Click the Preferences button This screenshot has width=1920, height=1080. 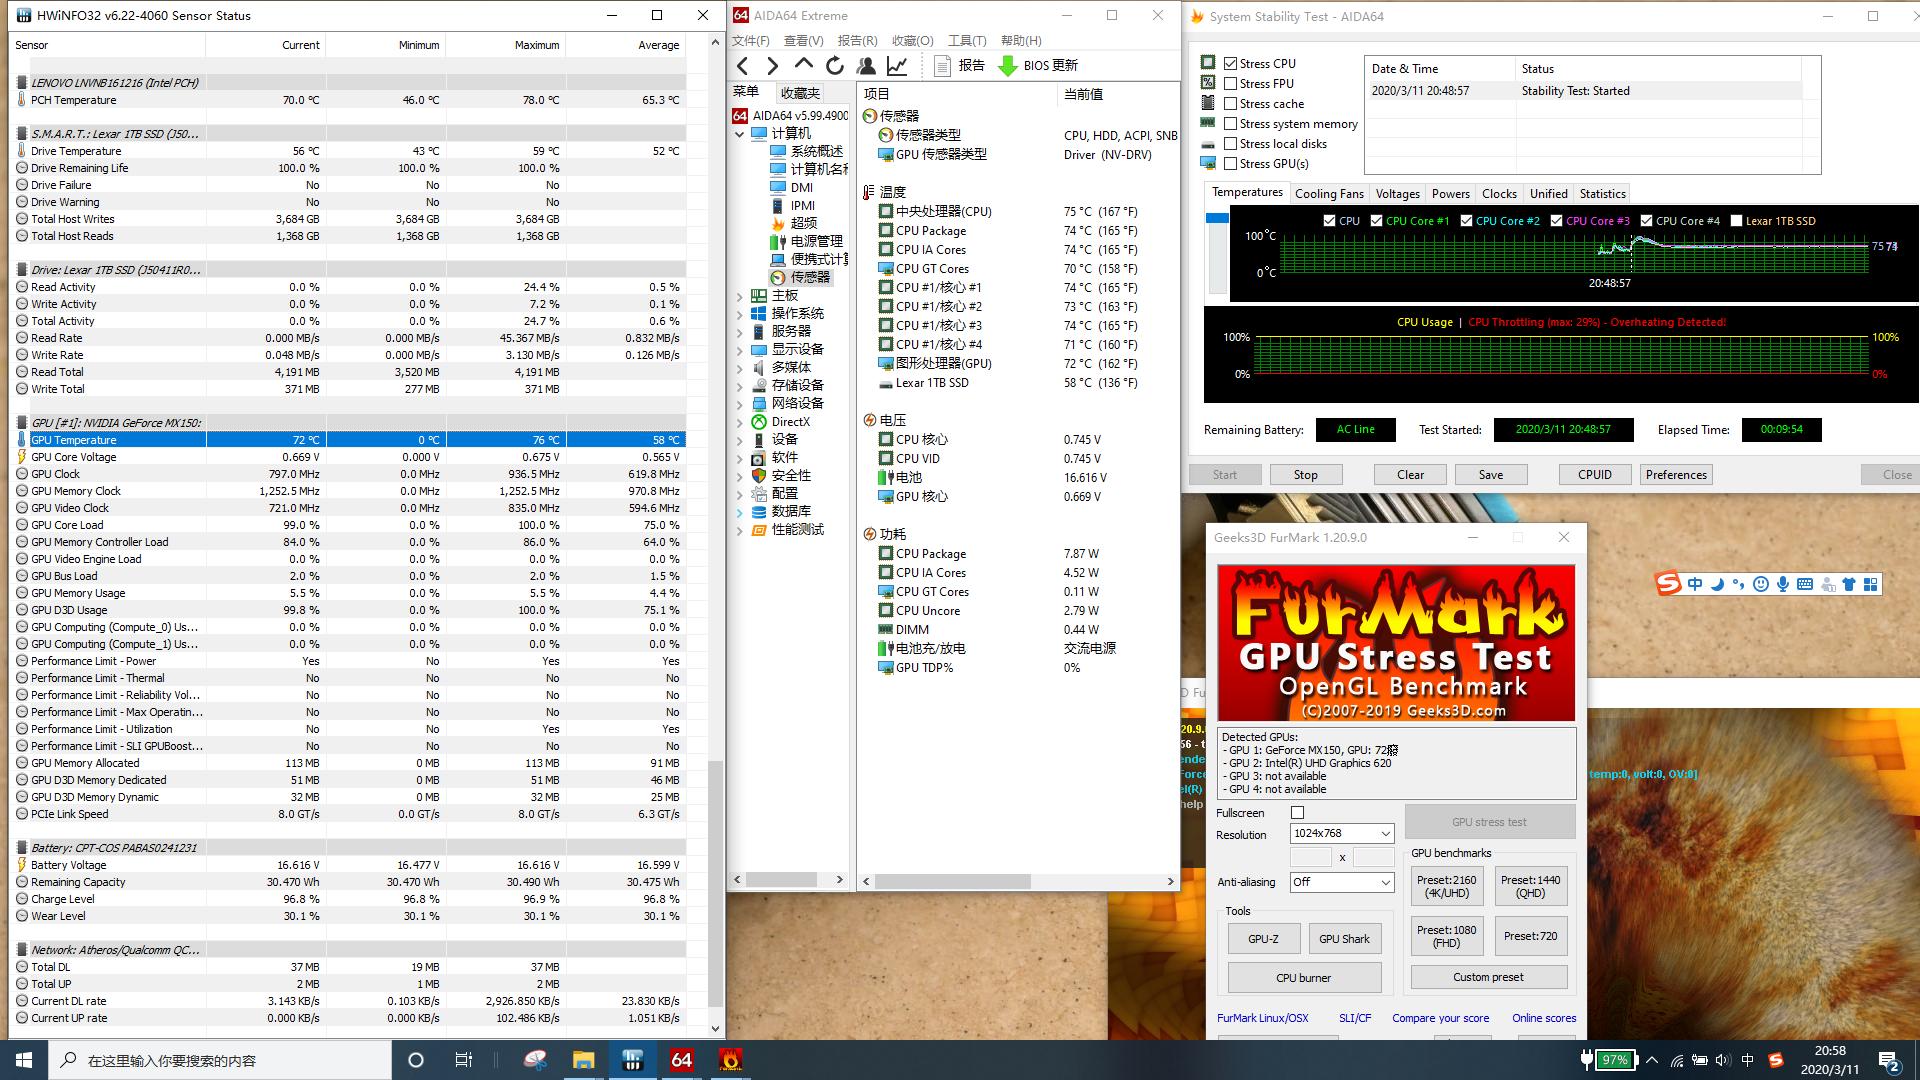[1676, 475]
